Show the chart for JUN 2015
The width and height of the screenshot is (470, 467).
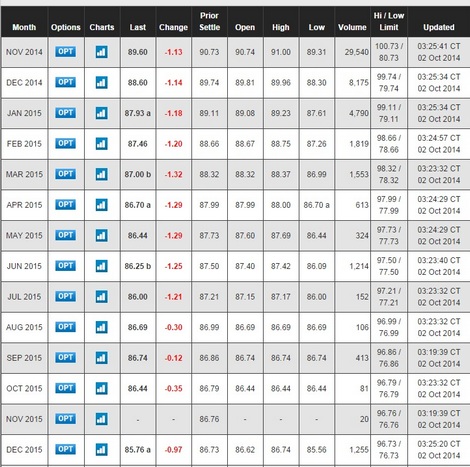click(x=101, y=266)
